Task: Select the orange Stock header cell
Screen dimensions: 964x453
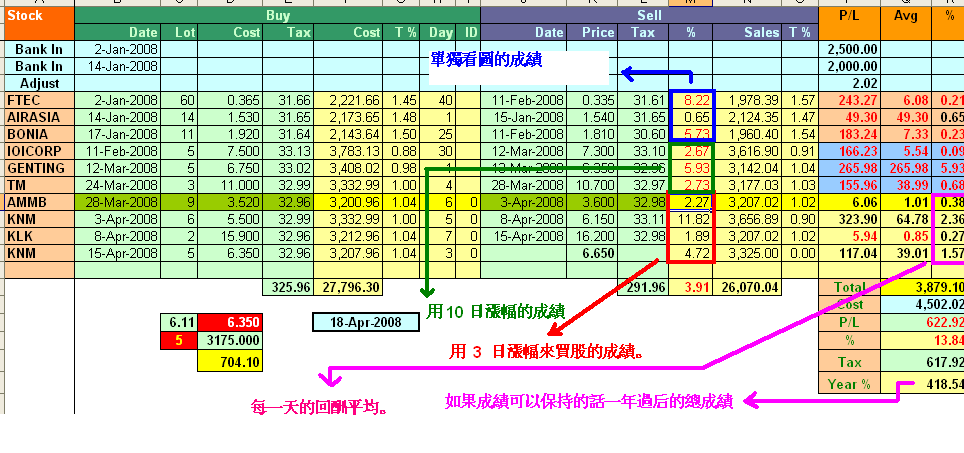Action: pyautogui.click(x=37, y=16)
